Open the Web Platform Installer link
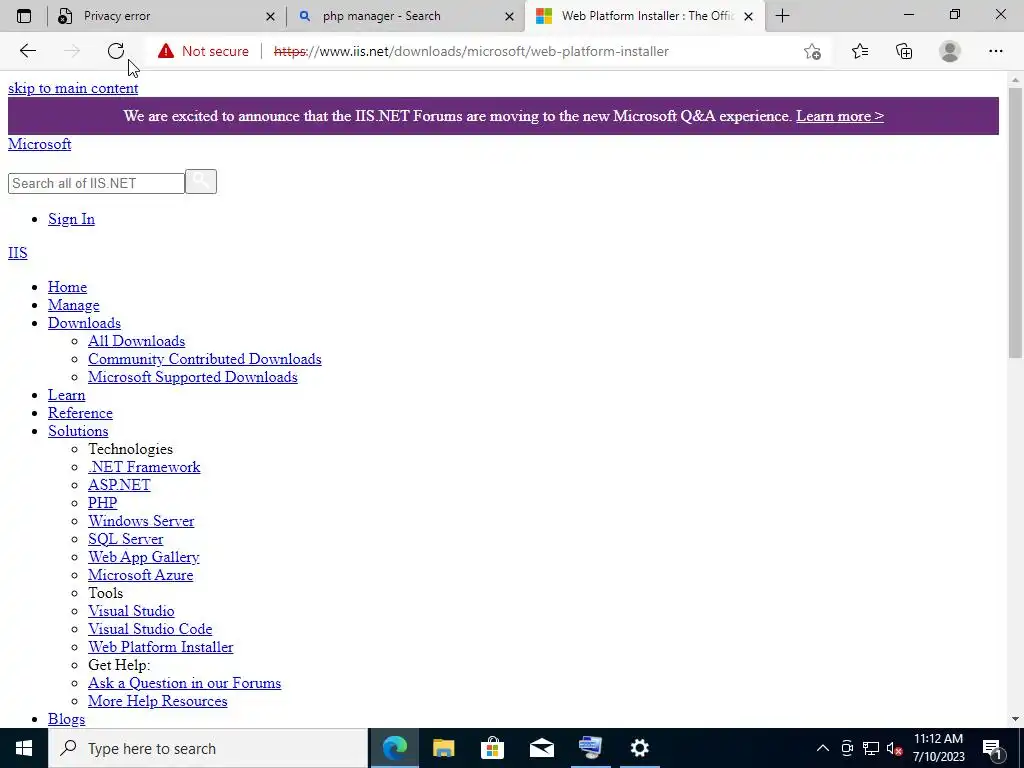 (x=161, y=647)
